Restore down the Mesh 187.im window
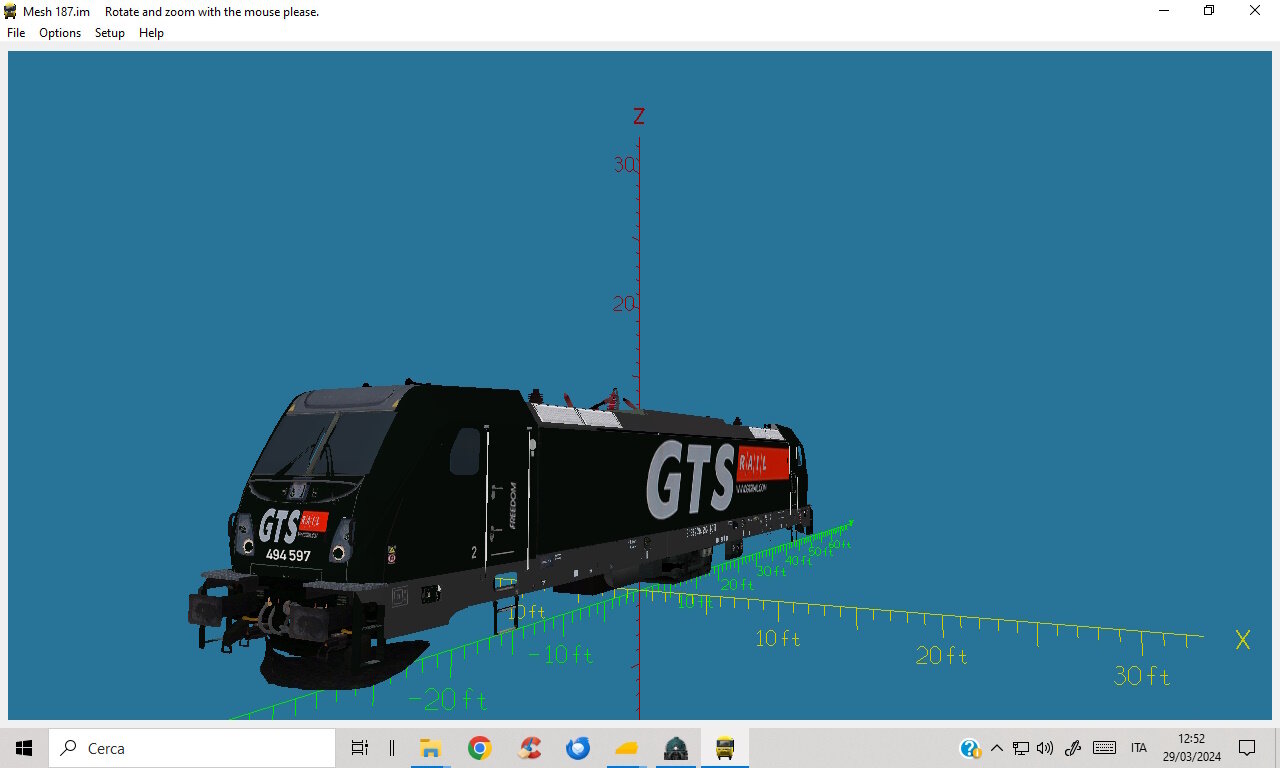The image size is (1280, 768). tap(1209, 11)
